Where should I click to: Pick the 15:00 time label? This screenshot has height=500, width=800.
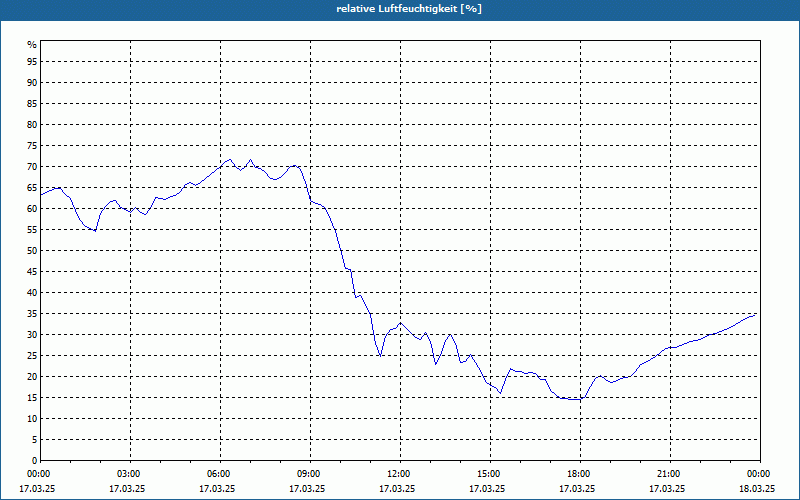click(490, 474)
